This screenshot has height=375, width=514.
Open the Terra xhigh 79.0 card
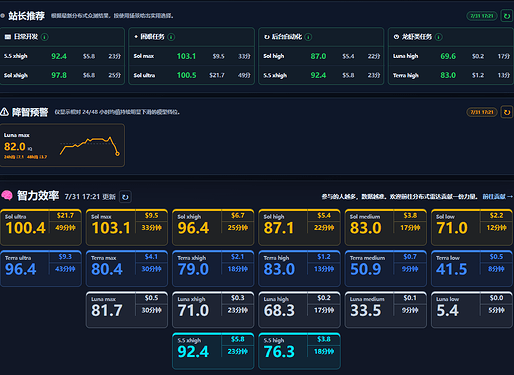pyautogui.click(x=213, y=269)
